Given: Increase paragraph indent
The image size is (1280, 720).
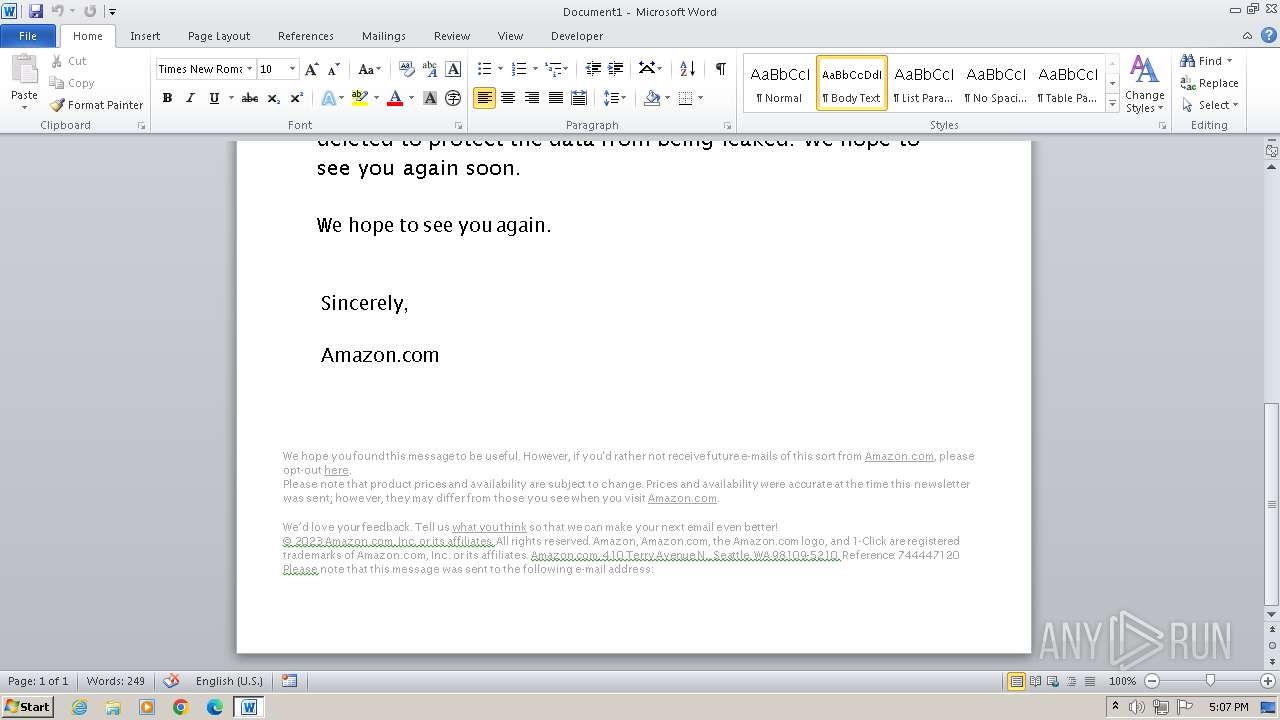Looking at the screenshot, I should click(x=616, y=68).
